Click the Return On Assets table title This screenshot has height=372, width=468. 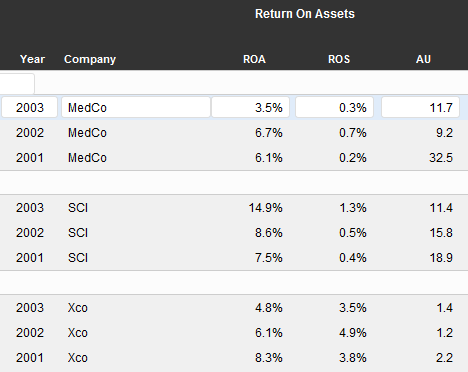(x=305, y=14)
